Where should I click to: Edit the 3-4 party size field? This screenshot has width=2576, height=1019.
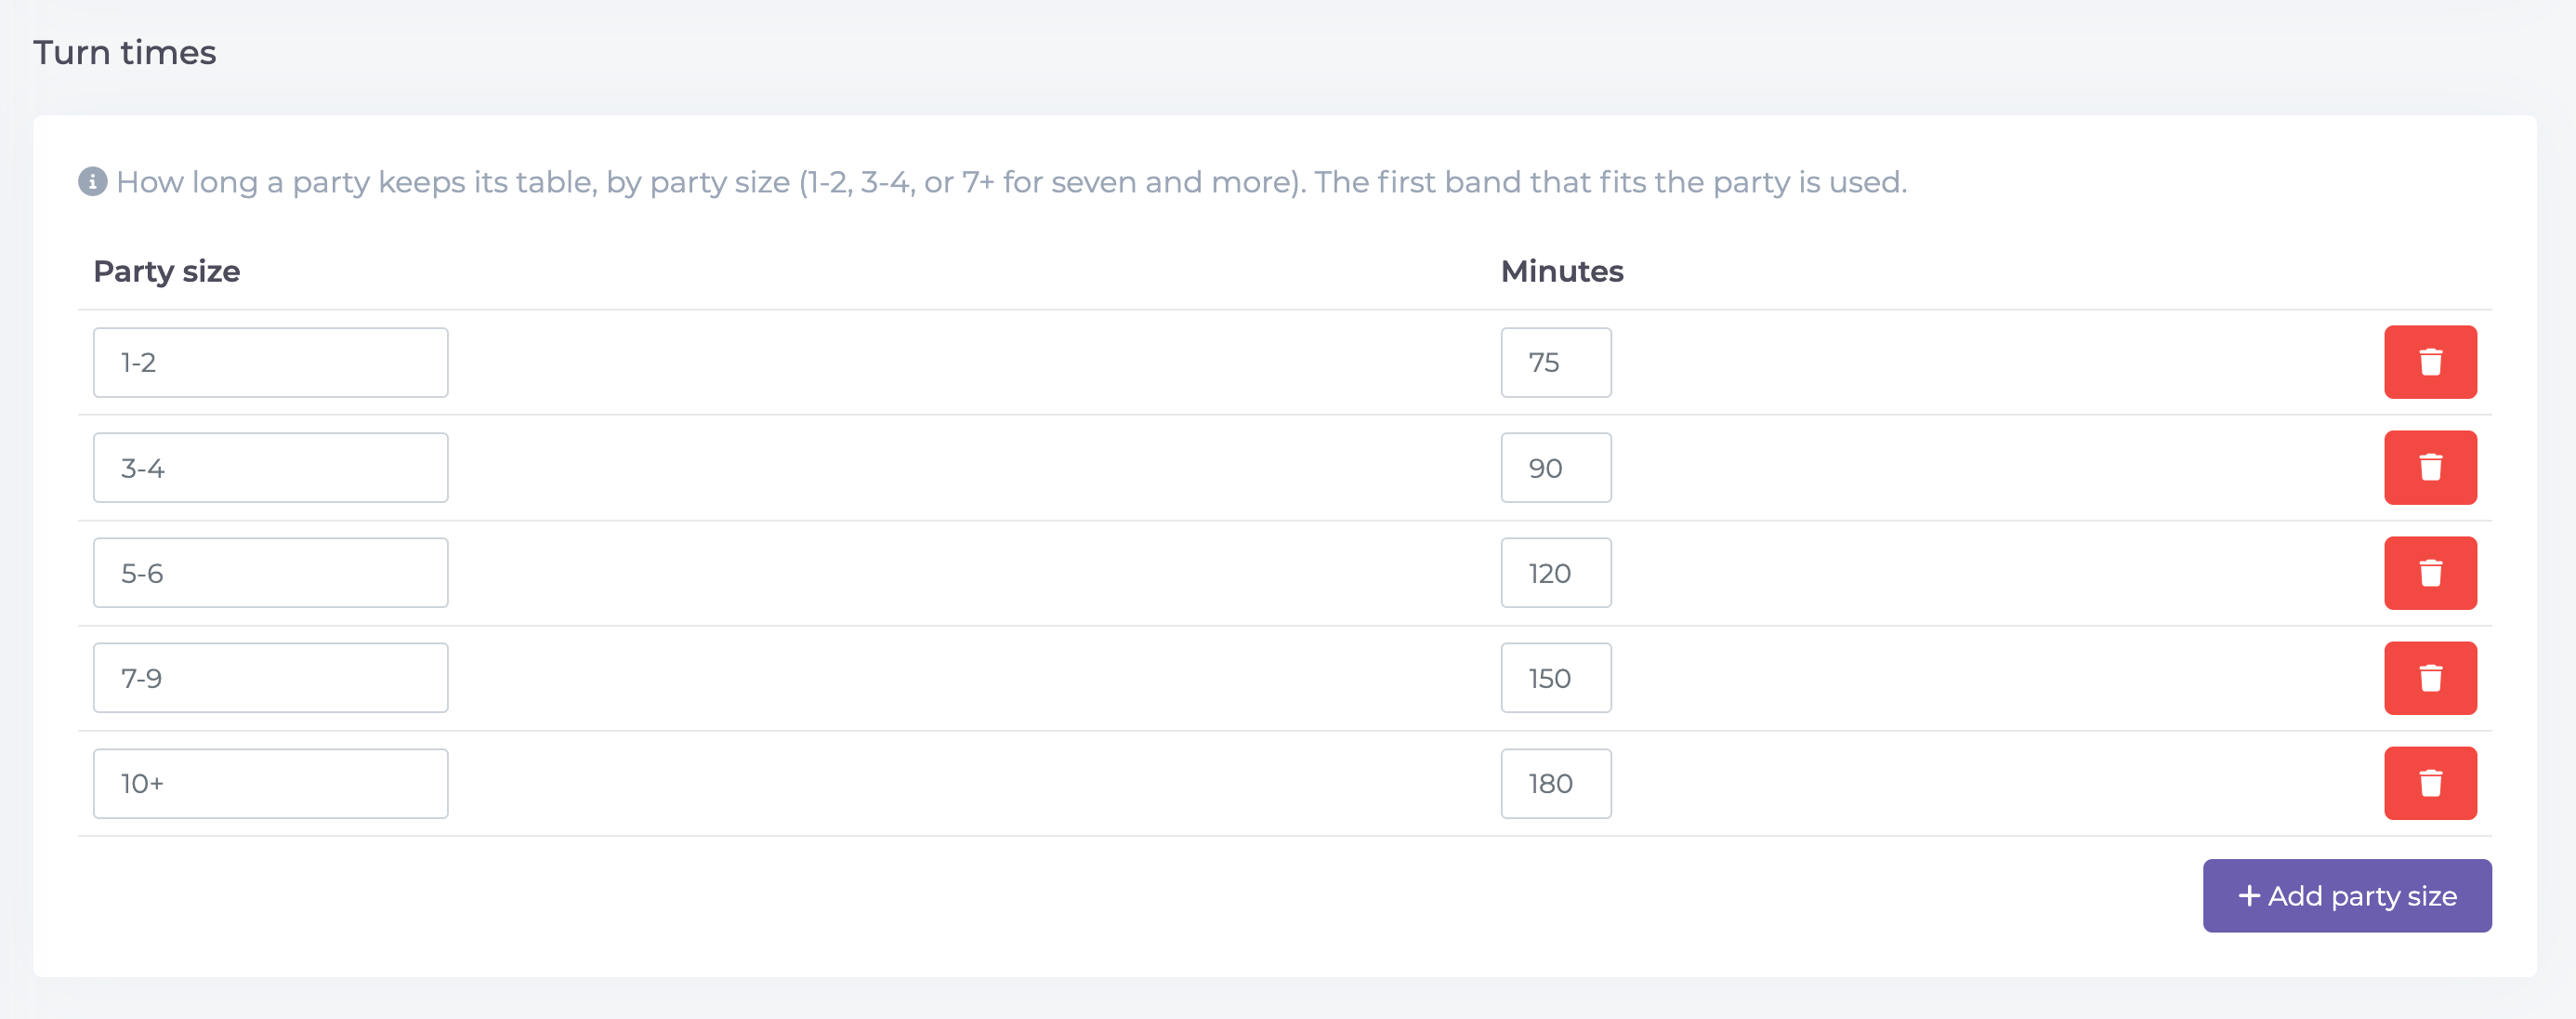(x=271, y=467)
